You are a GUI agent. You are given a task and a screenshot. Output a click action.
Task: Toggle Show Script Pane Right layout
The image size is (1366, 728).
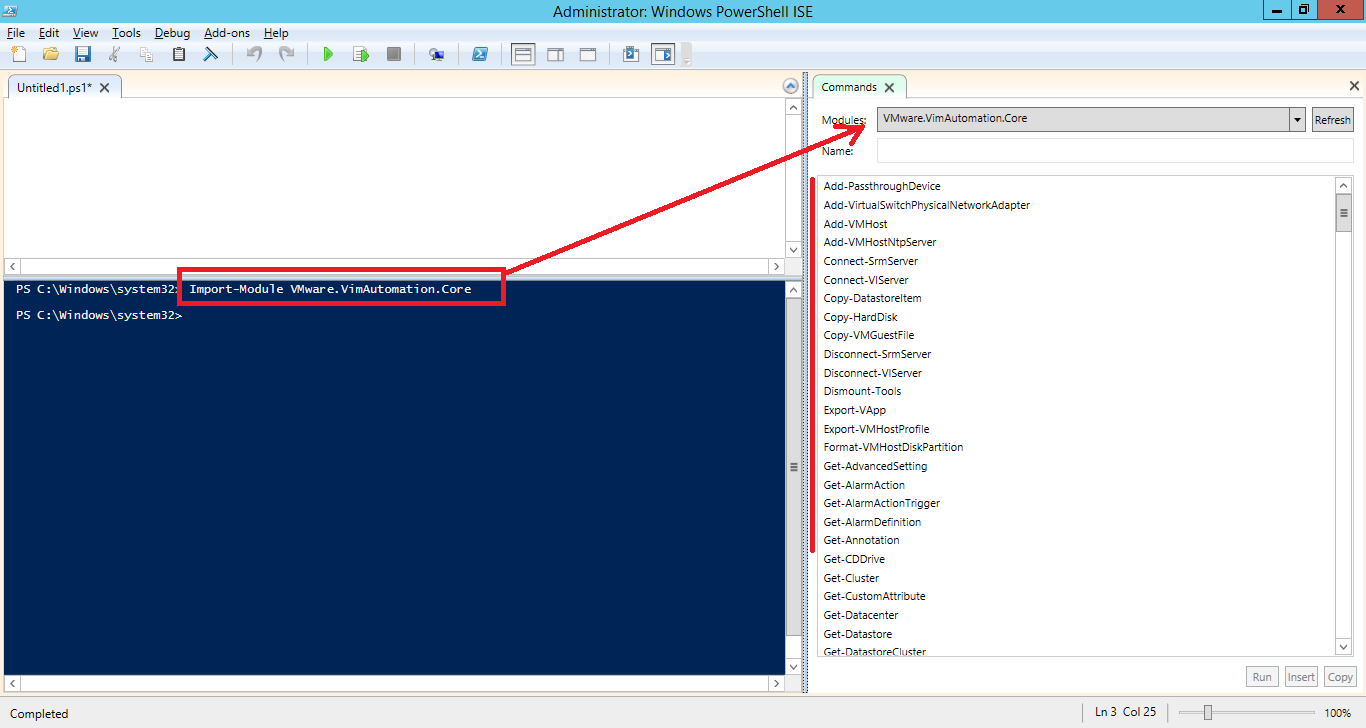pyautogui.click(x=555, y=54)
